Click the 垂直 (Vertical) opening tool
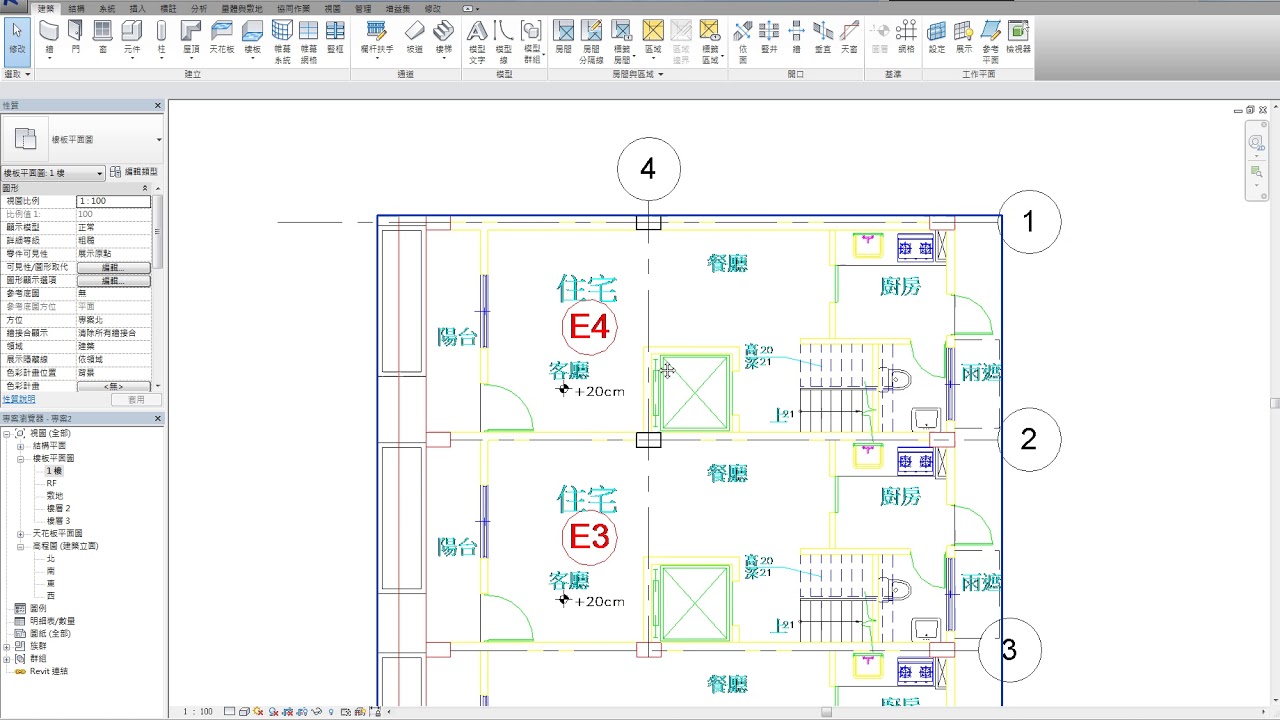This screenshot has height=720, width=1280. (823, 39)
